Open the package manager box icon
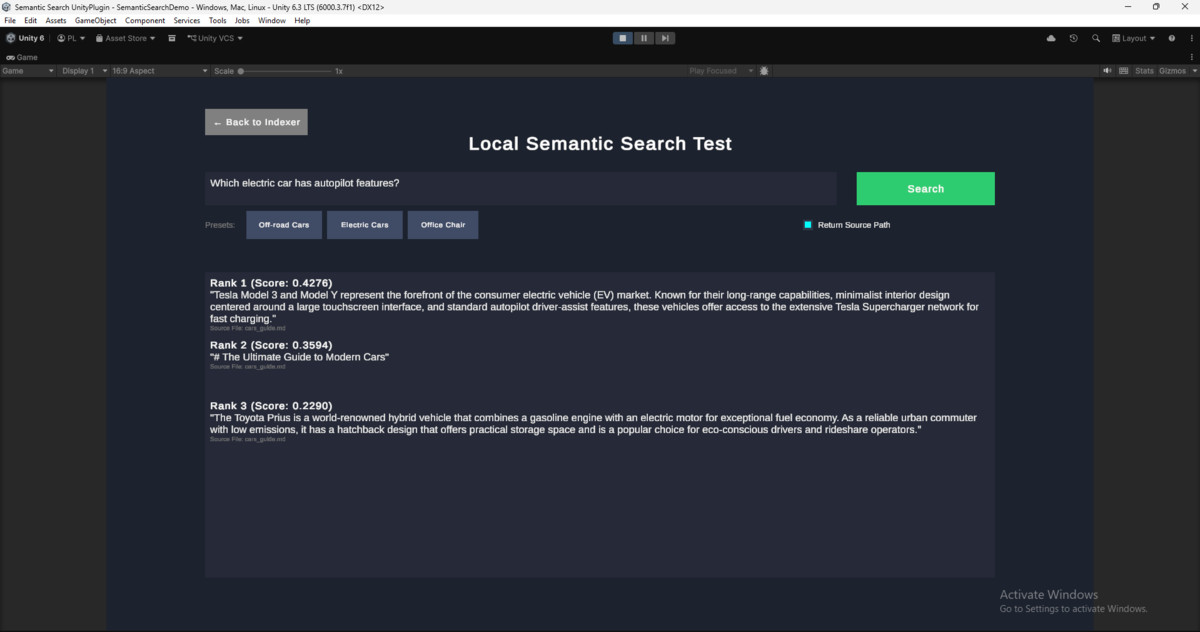Image resolution: width=1200 pixels, height=632 pixels. tap(172, 38)
